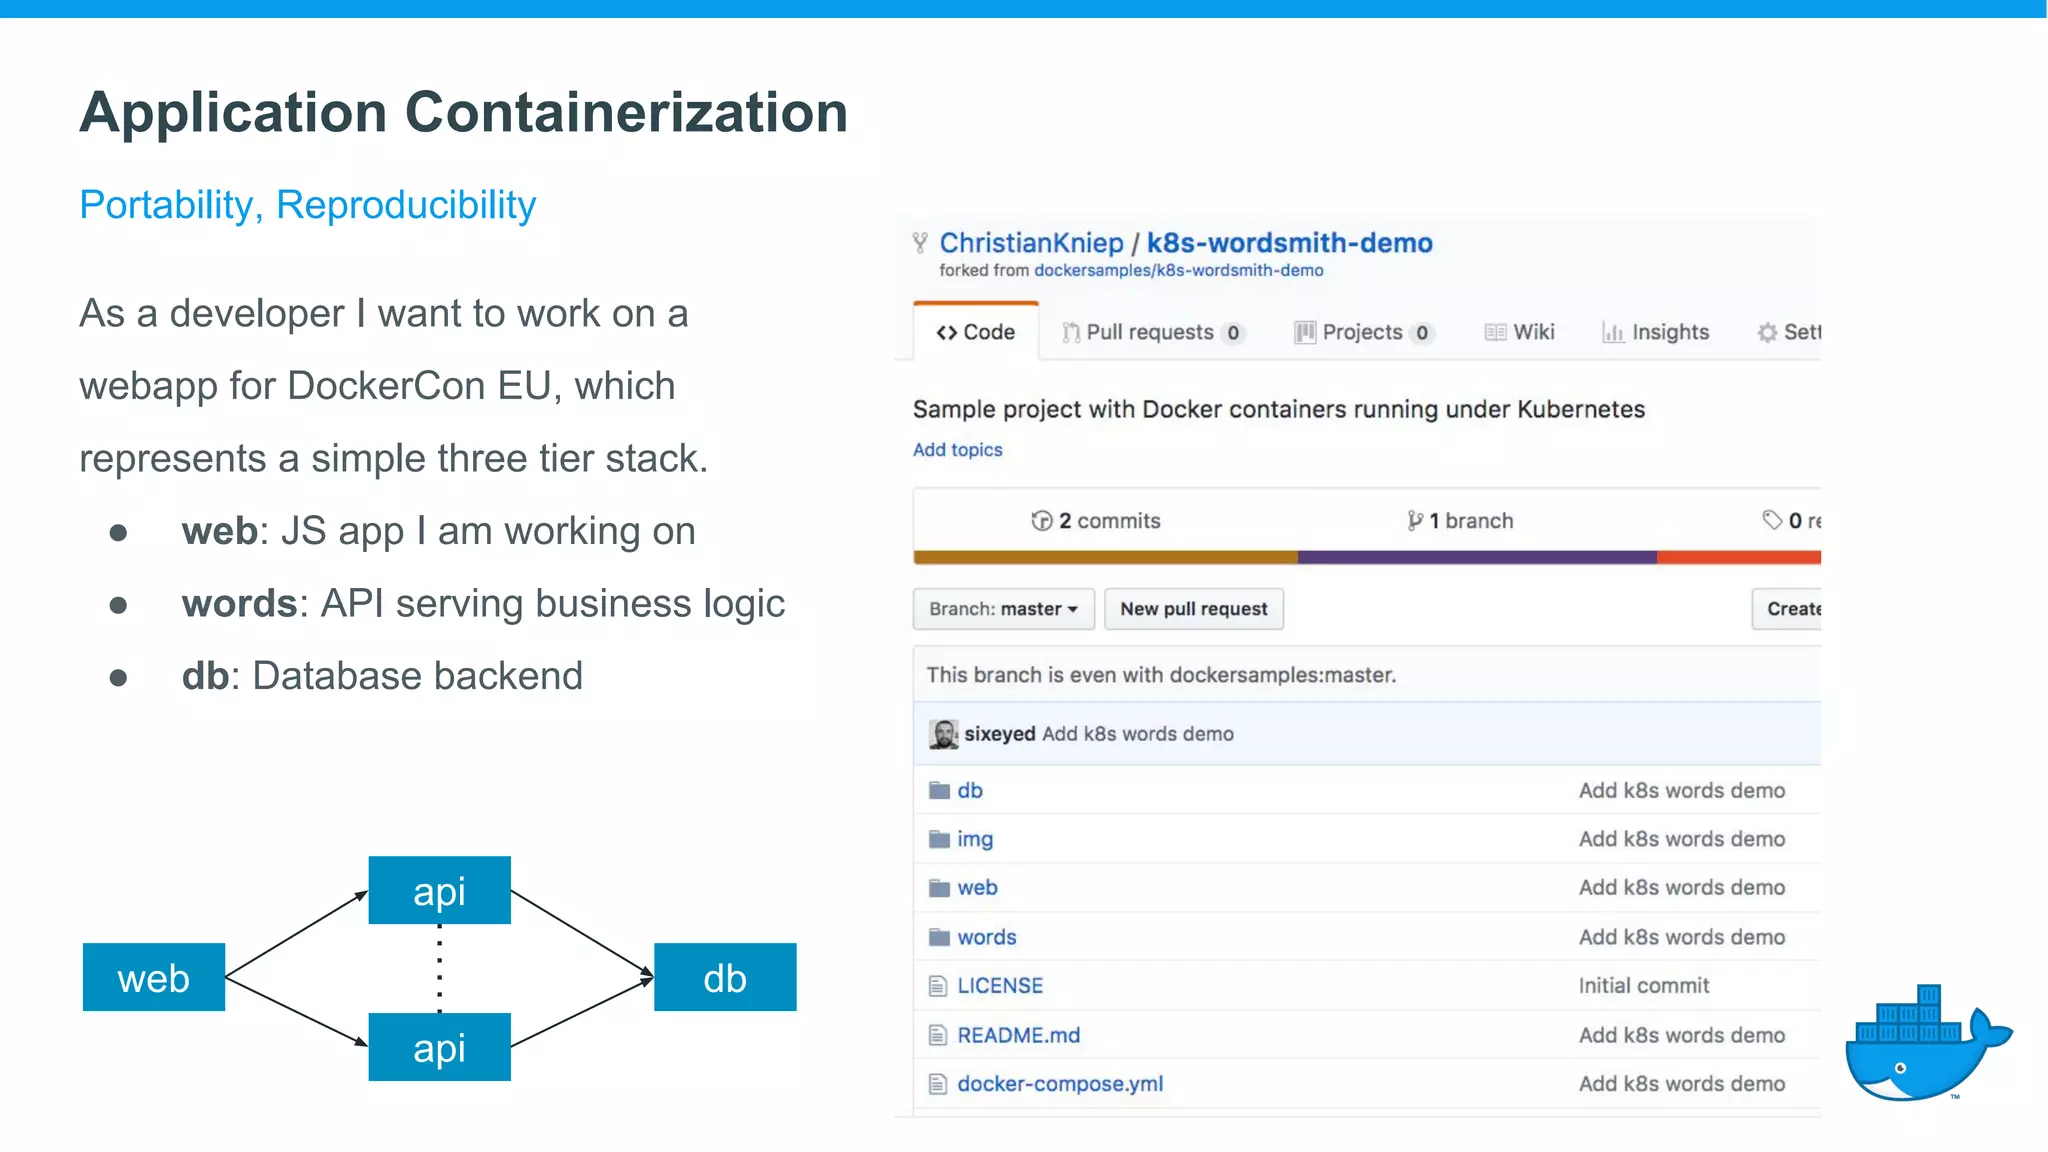Open the dockersamples/k8s-wordsmith-demo fork source link
The height and width of the screenshot is (1152, 2048).
click(1178, 270)
